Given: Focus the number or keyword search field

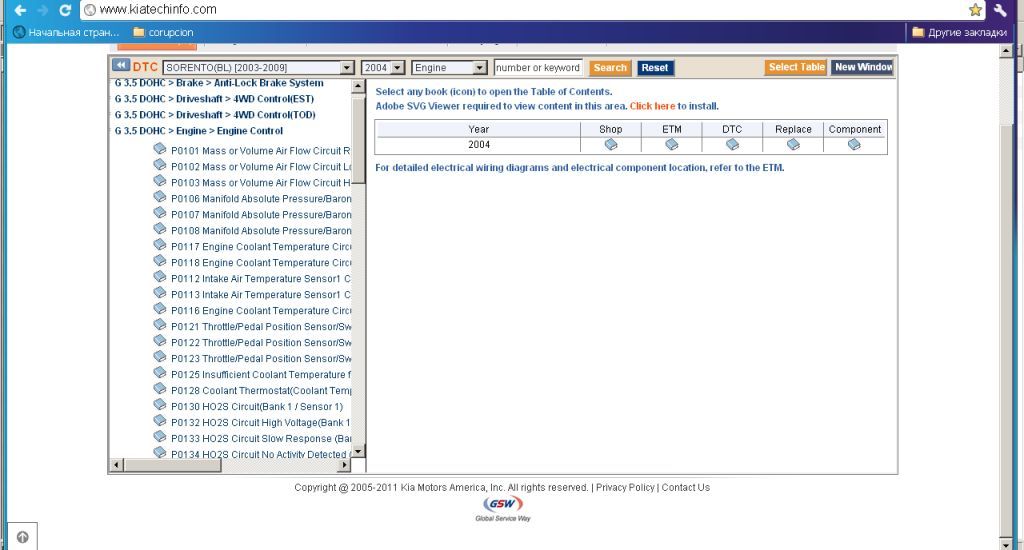Looking at the screenshot, I should 537,68.
